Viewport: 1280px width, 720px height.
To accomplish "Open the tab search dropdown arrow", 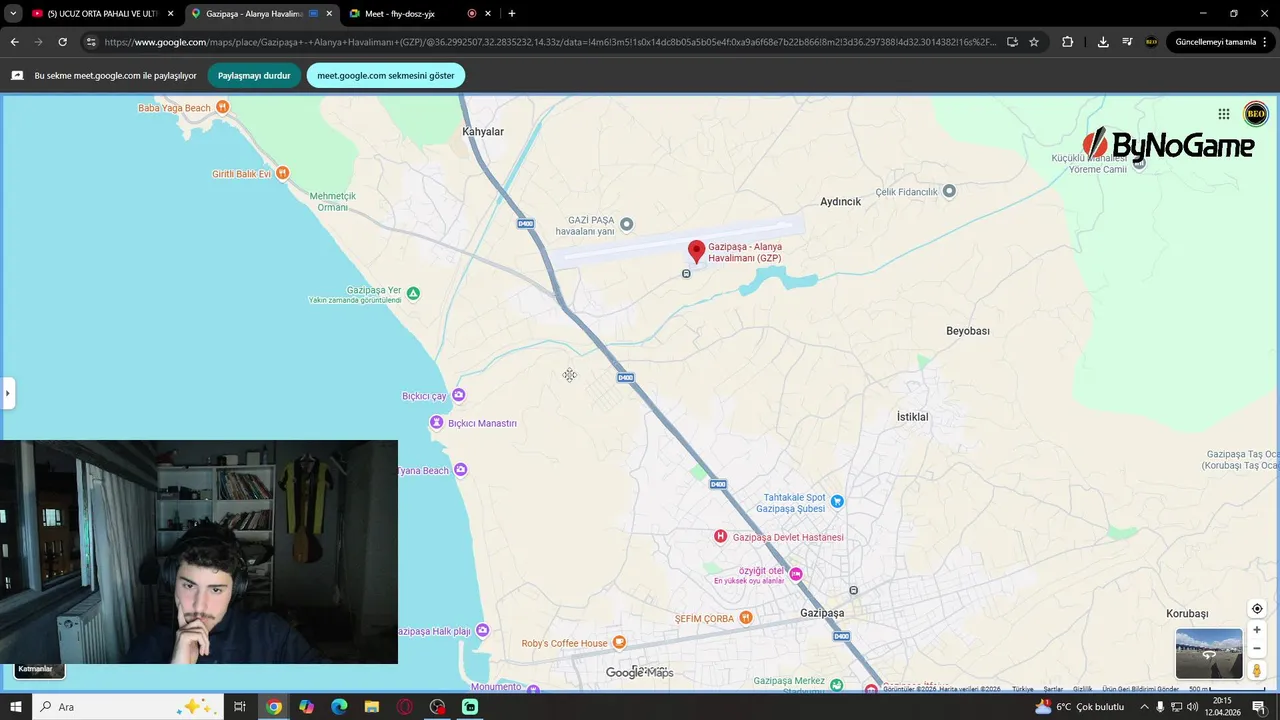I will click(x=13, y=14).
